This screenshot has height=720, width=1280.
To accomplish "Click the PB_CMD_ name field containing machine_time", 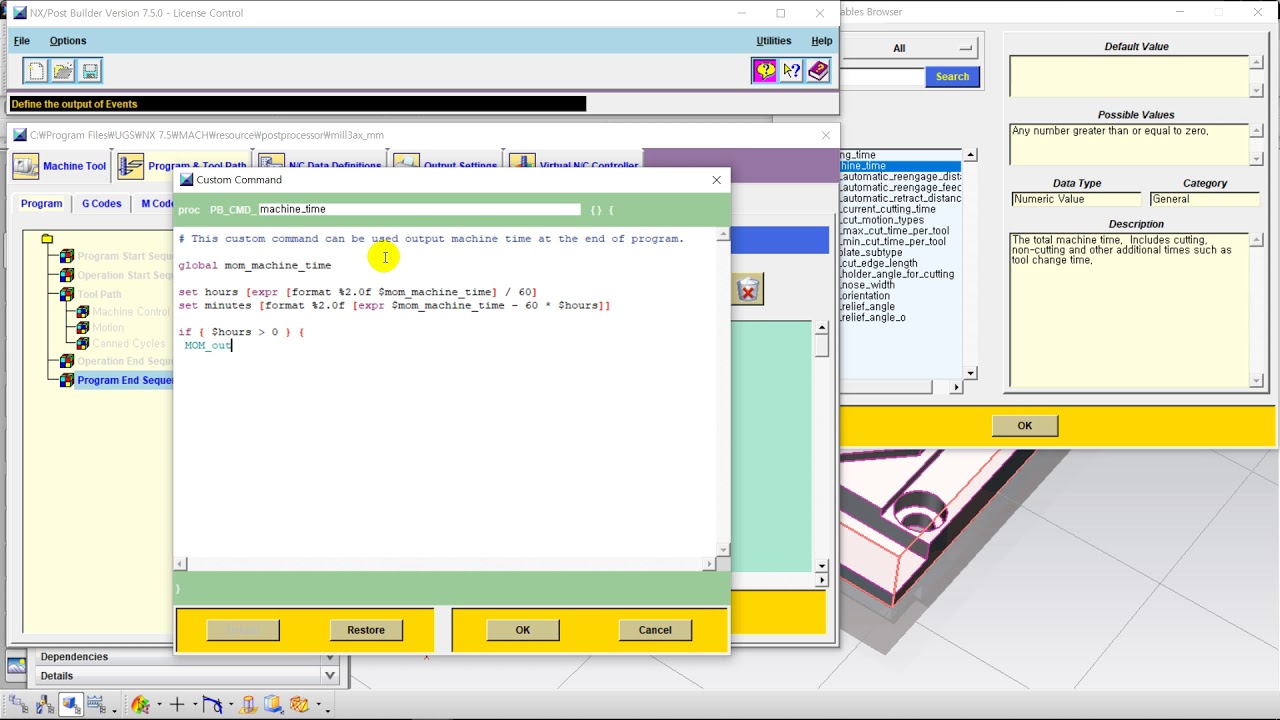I will [419, 209].
